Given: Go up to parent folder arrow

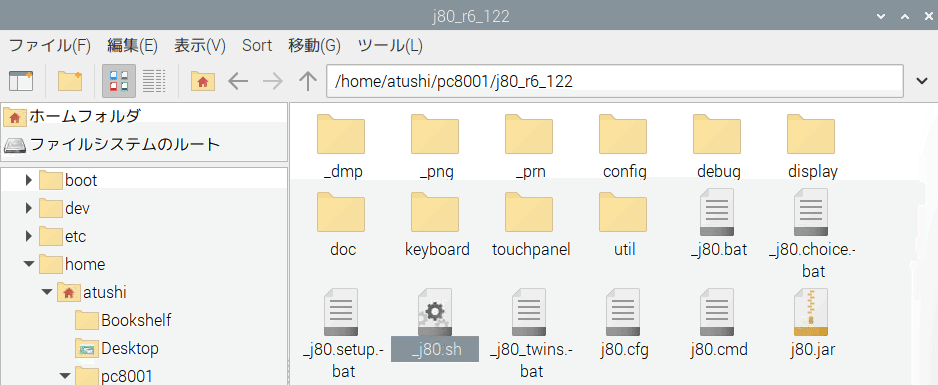Looking at the screenshot, I should (307, 81).
